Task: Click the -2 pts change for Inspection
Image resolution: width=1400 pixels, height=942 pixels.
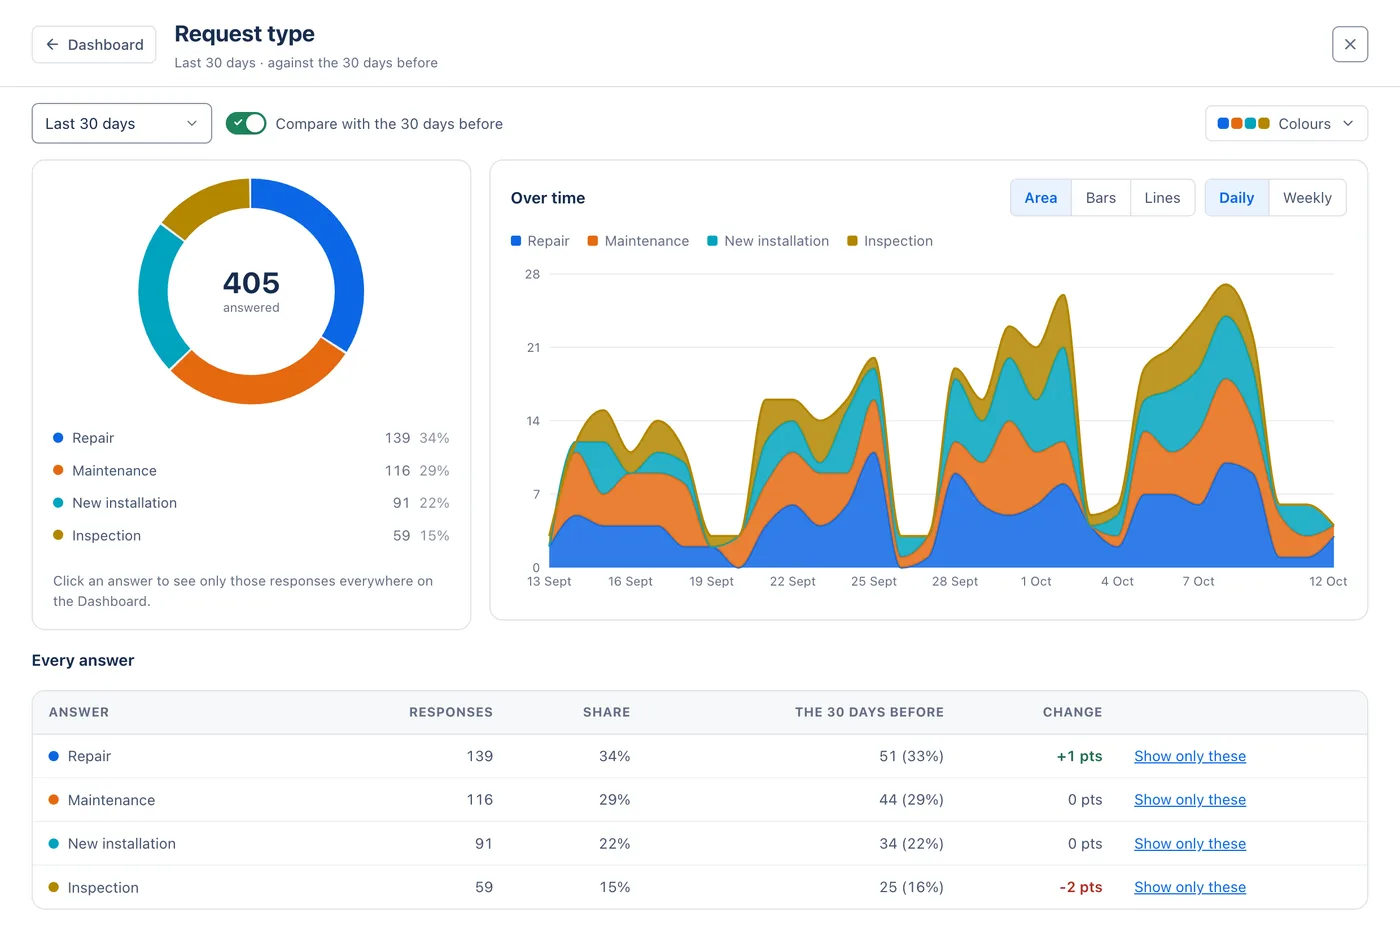Action: tap(1081, 887)
